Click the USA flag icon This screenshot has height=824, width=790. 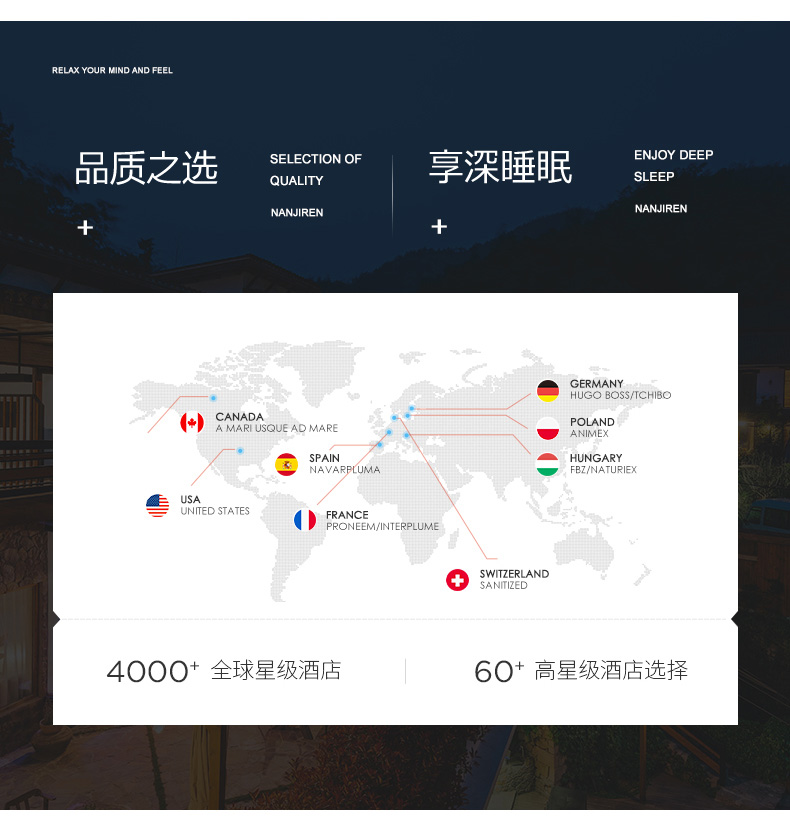pos(158,506)
